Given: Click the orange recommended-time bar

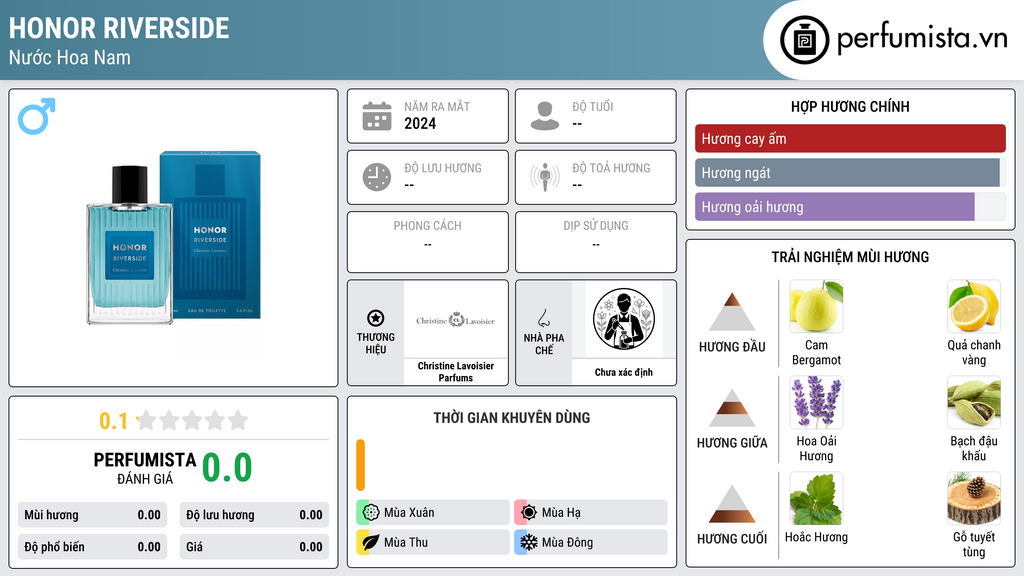Looking at the screenshot, I should point(360,465).
